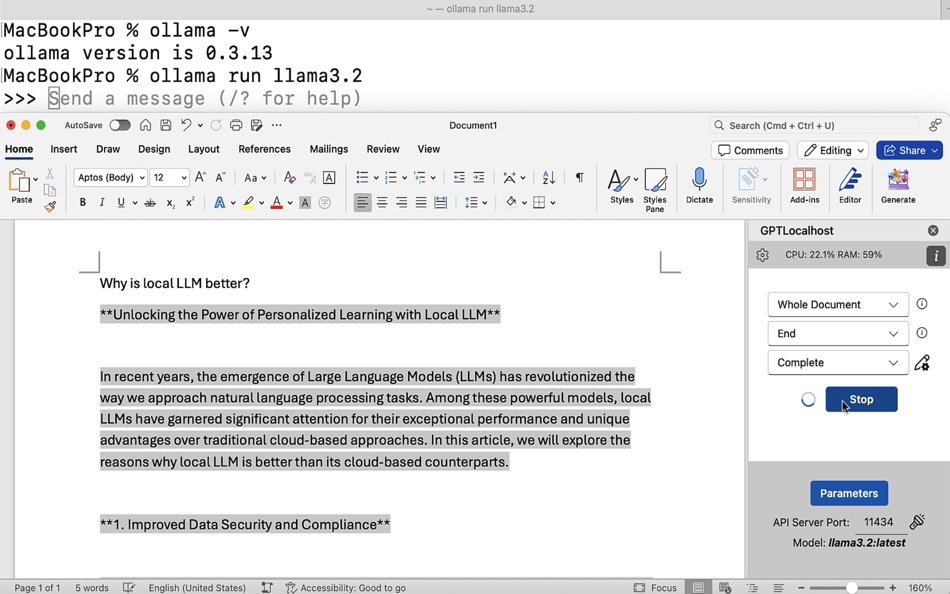Click the Search (Cmd + Ctrl + U) field
Image resolution: width=950 pixels, height=594 pixels.
click(814, 125)
